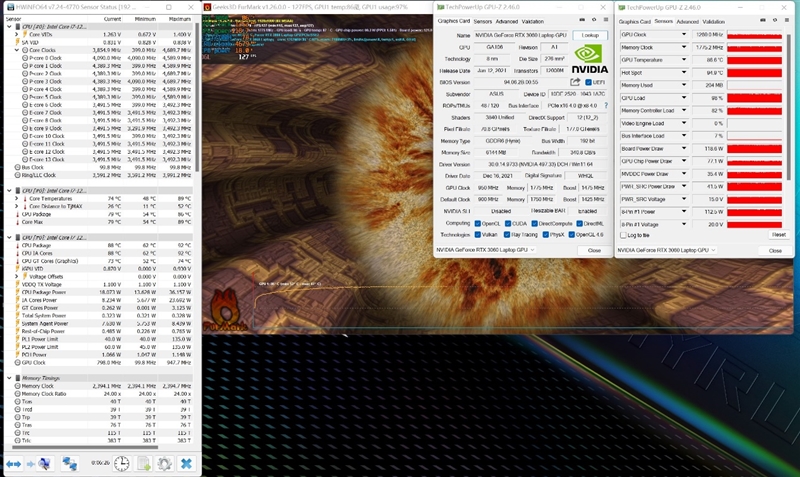The image size is (800, 477).
Task: Expand the Voltage Offsets tree node
Action: point(16,277)
